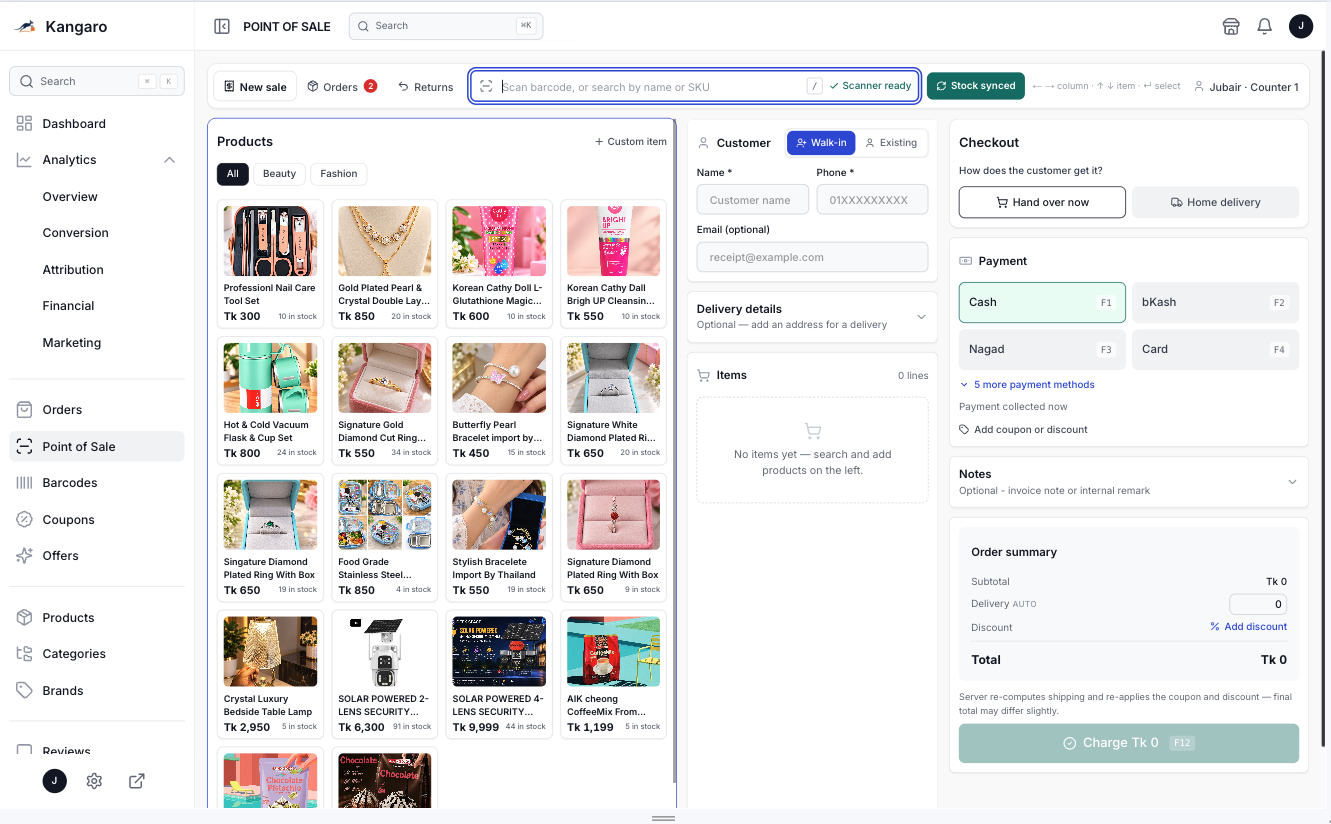The height and width of the screenshot is (824, 1331).
Task: Click the external link icon in sidebar footer
Action: 137,781
